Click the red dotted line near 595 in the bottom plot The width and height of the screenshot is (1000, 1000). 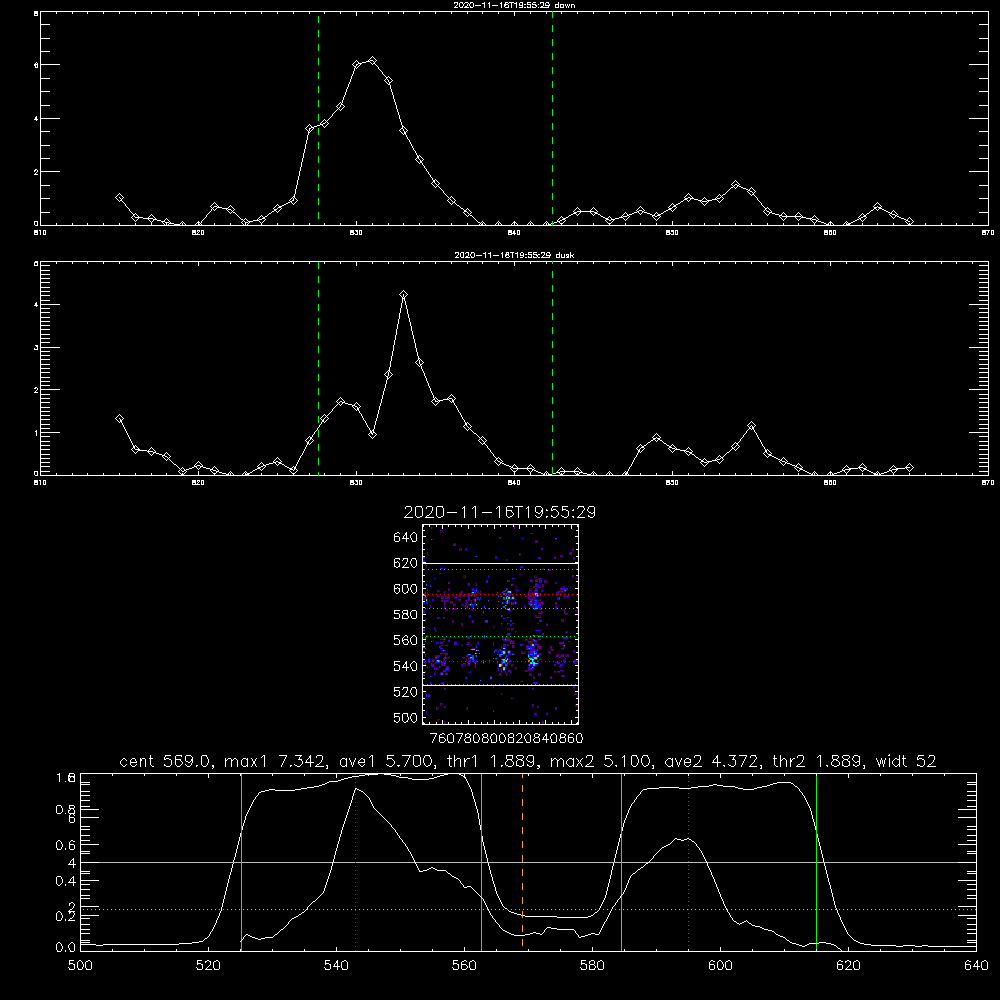pos(688,862)
